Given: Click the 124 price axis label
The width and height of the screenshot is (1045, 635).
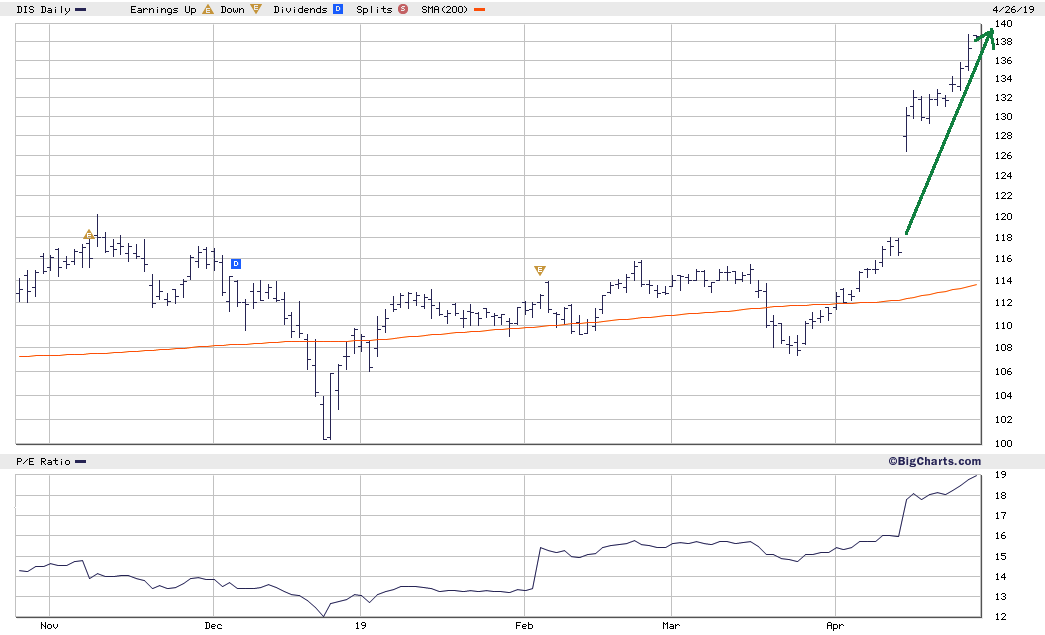Looking at the screenshot, I should point(1004,175).
